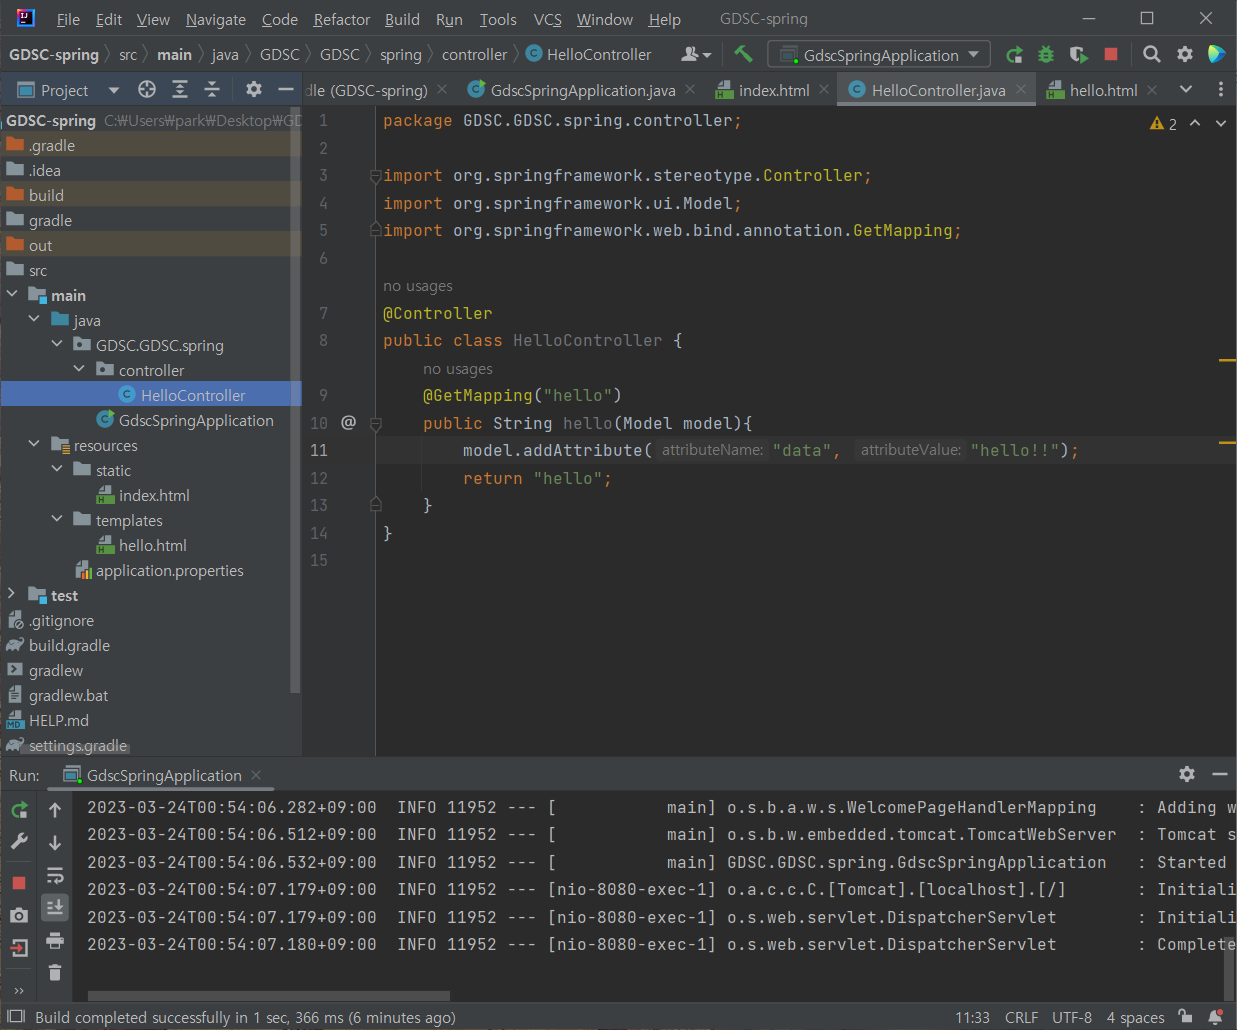The width and height of the screenshot is (1237, 1030).
Task: Open the File menu
Action: [68, 19]
